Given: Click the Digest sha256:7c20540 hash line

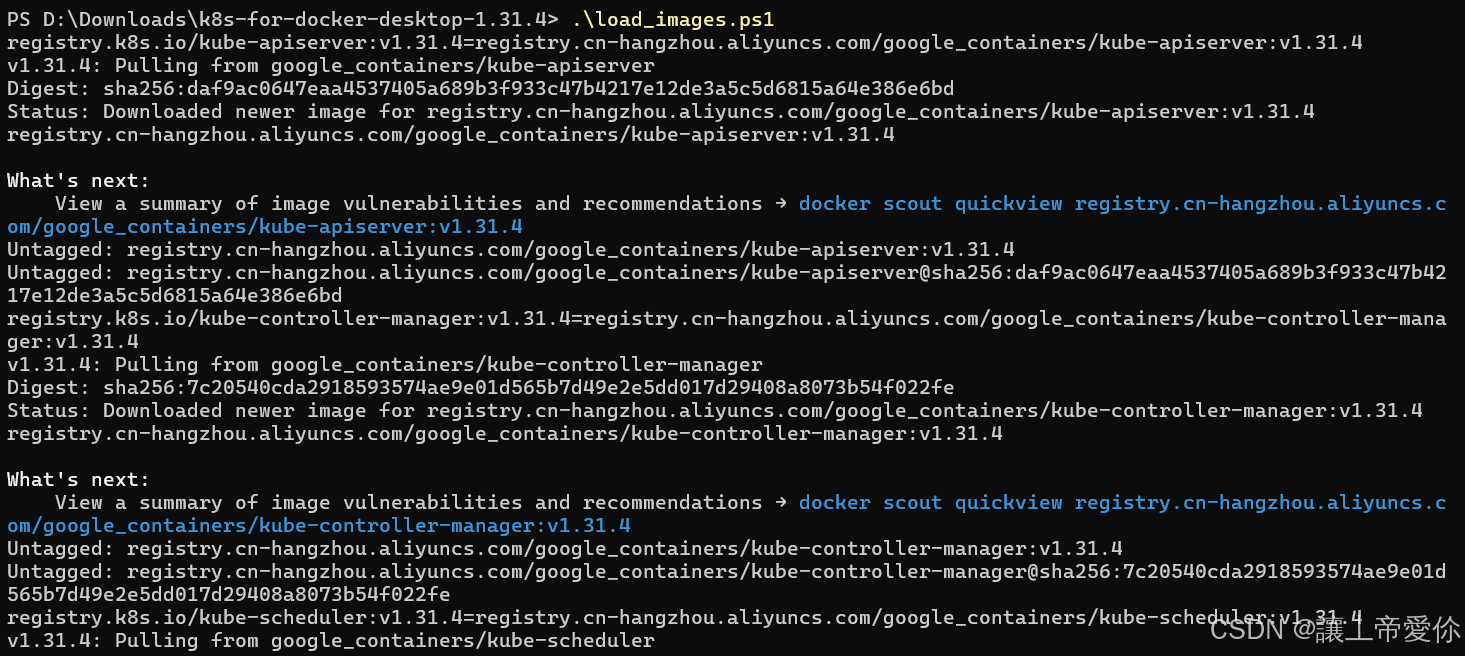Looking at the screenshot, I should tap(480, 387).
